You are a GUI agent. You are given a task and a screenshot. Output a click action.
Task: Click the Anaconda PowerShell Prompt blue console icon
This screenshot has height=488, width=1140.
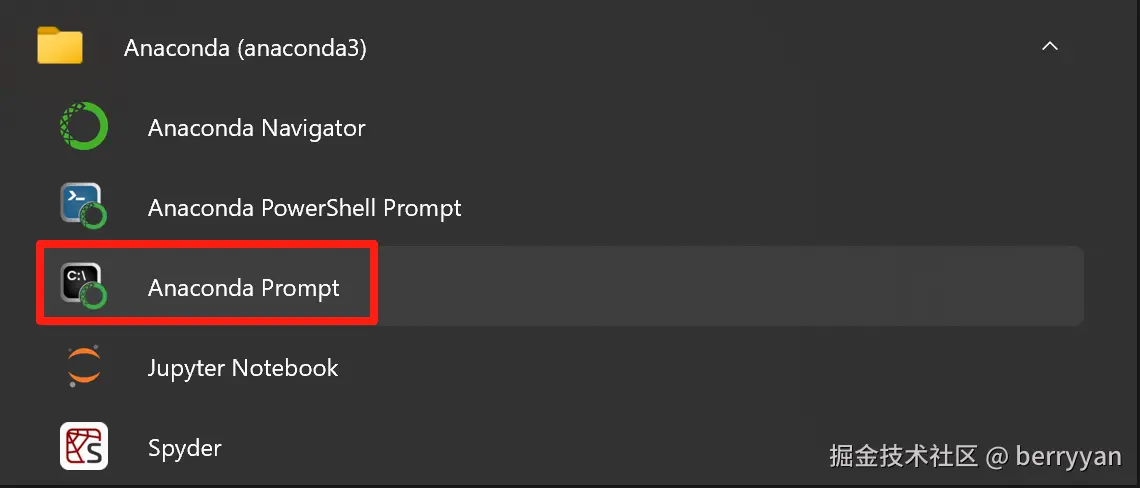point(80,201)
